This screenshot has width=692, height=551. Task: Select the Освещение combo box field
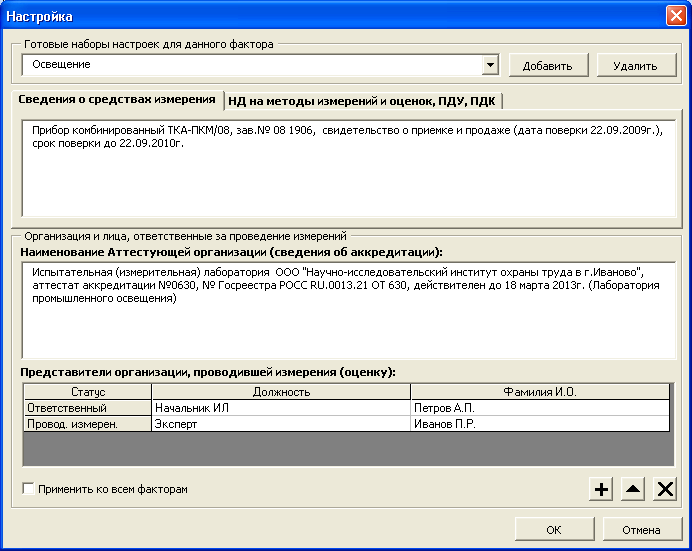(x=260, y=65)
